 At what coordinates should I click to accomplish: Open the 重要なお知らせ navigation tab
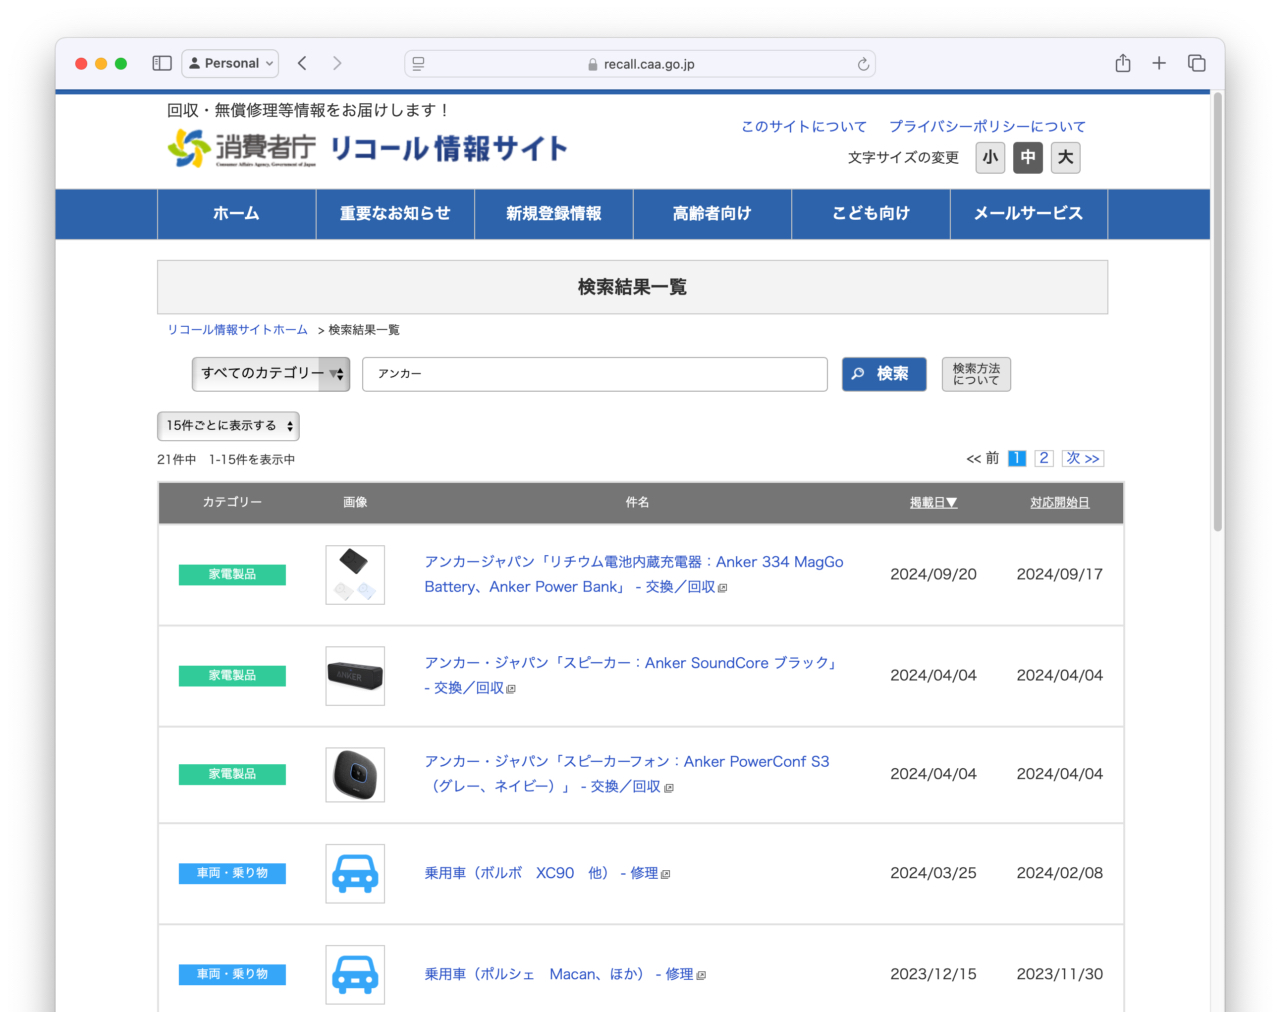tap(395, 214)
